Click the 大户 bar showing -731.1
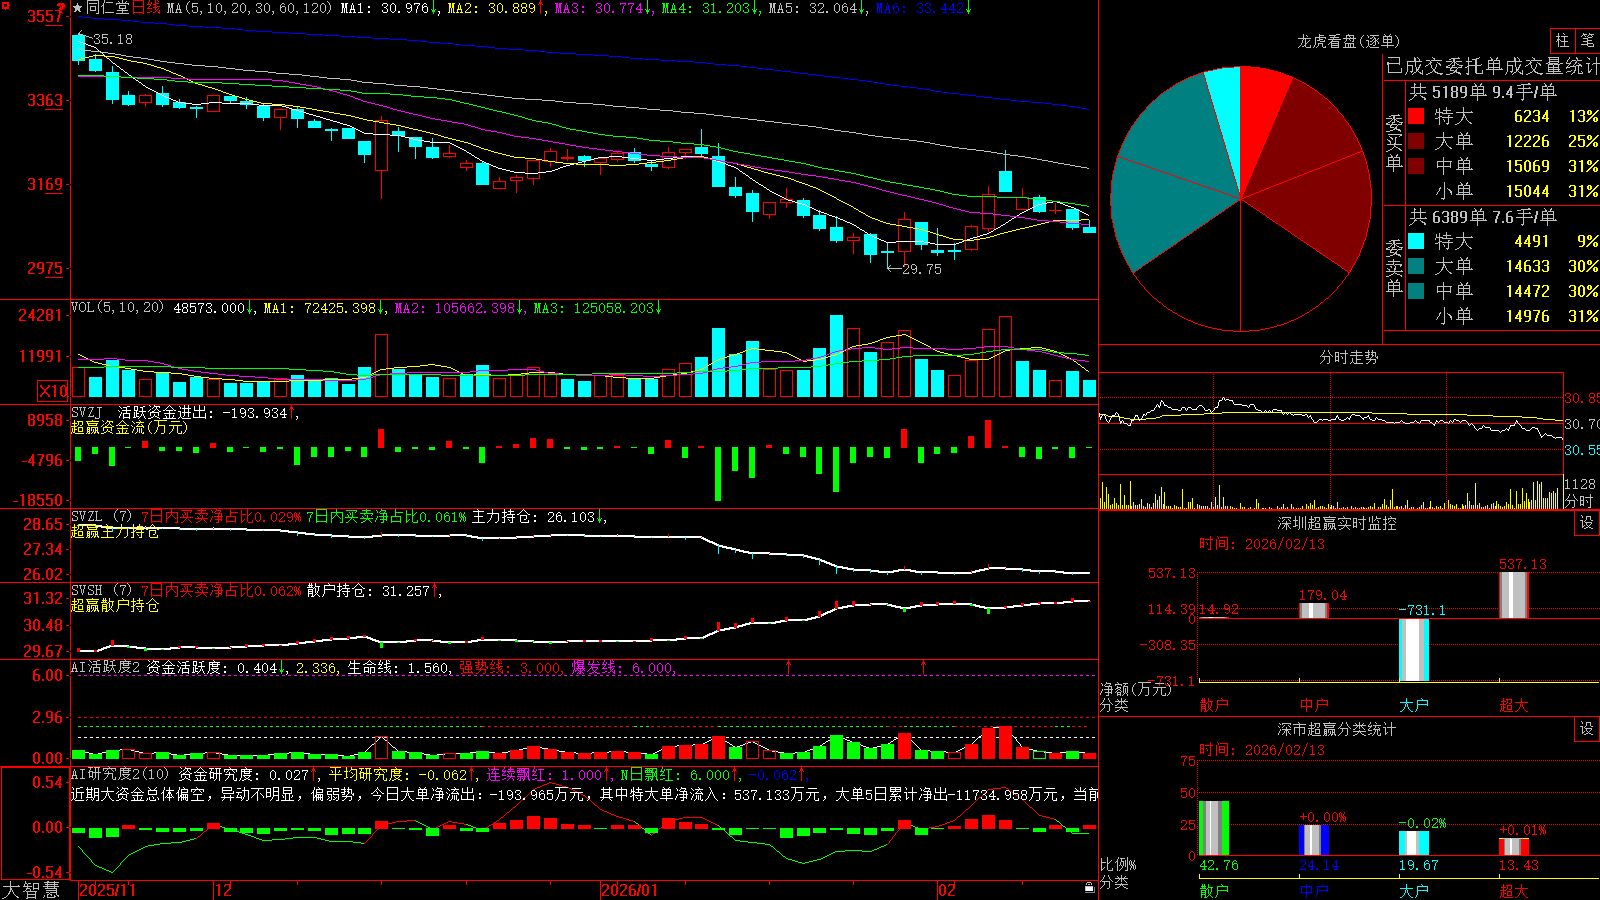1600x900 pixels. pos(1414,650)
